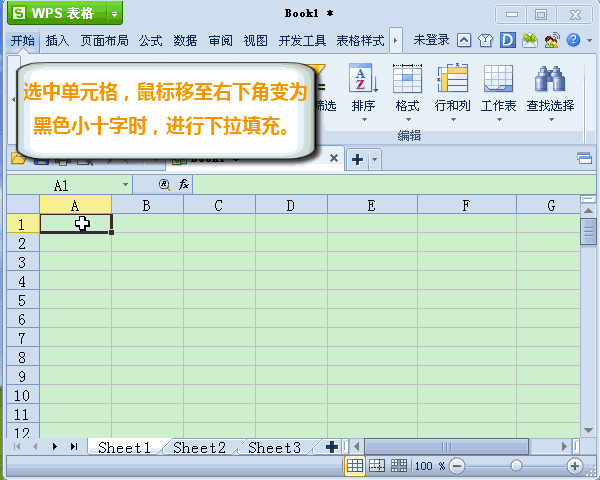
Task: Close the Book1 document tab
Action: [334, 158]
